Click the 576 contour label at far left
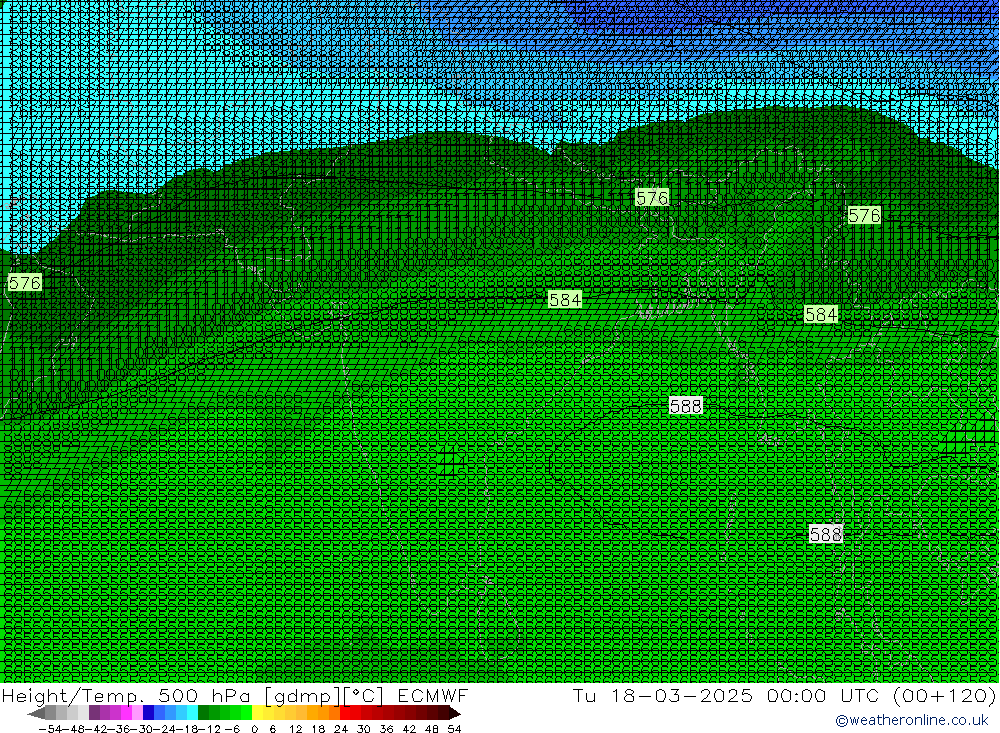 [25, 283]
